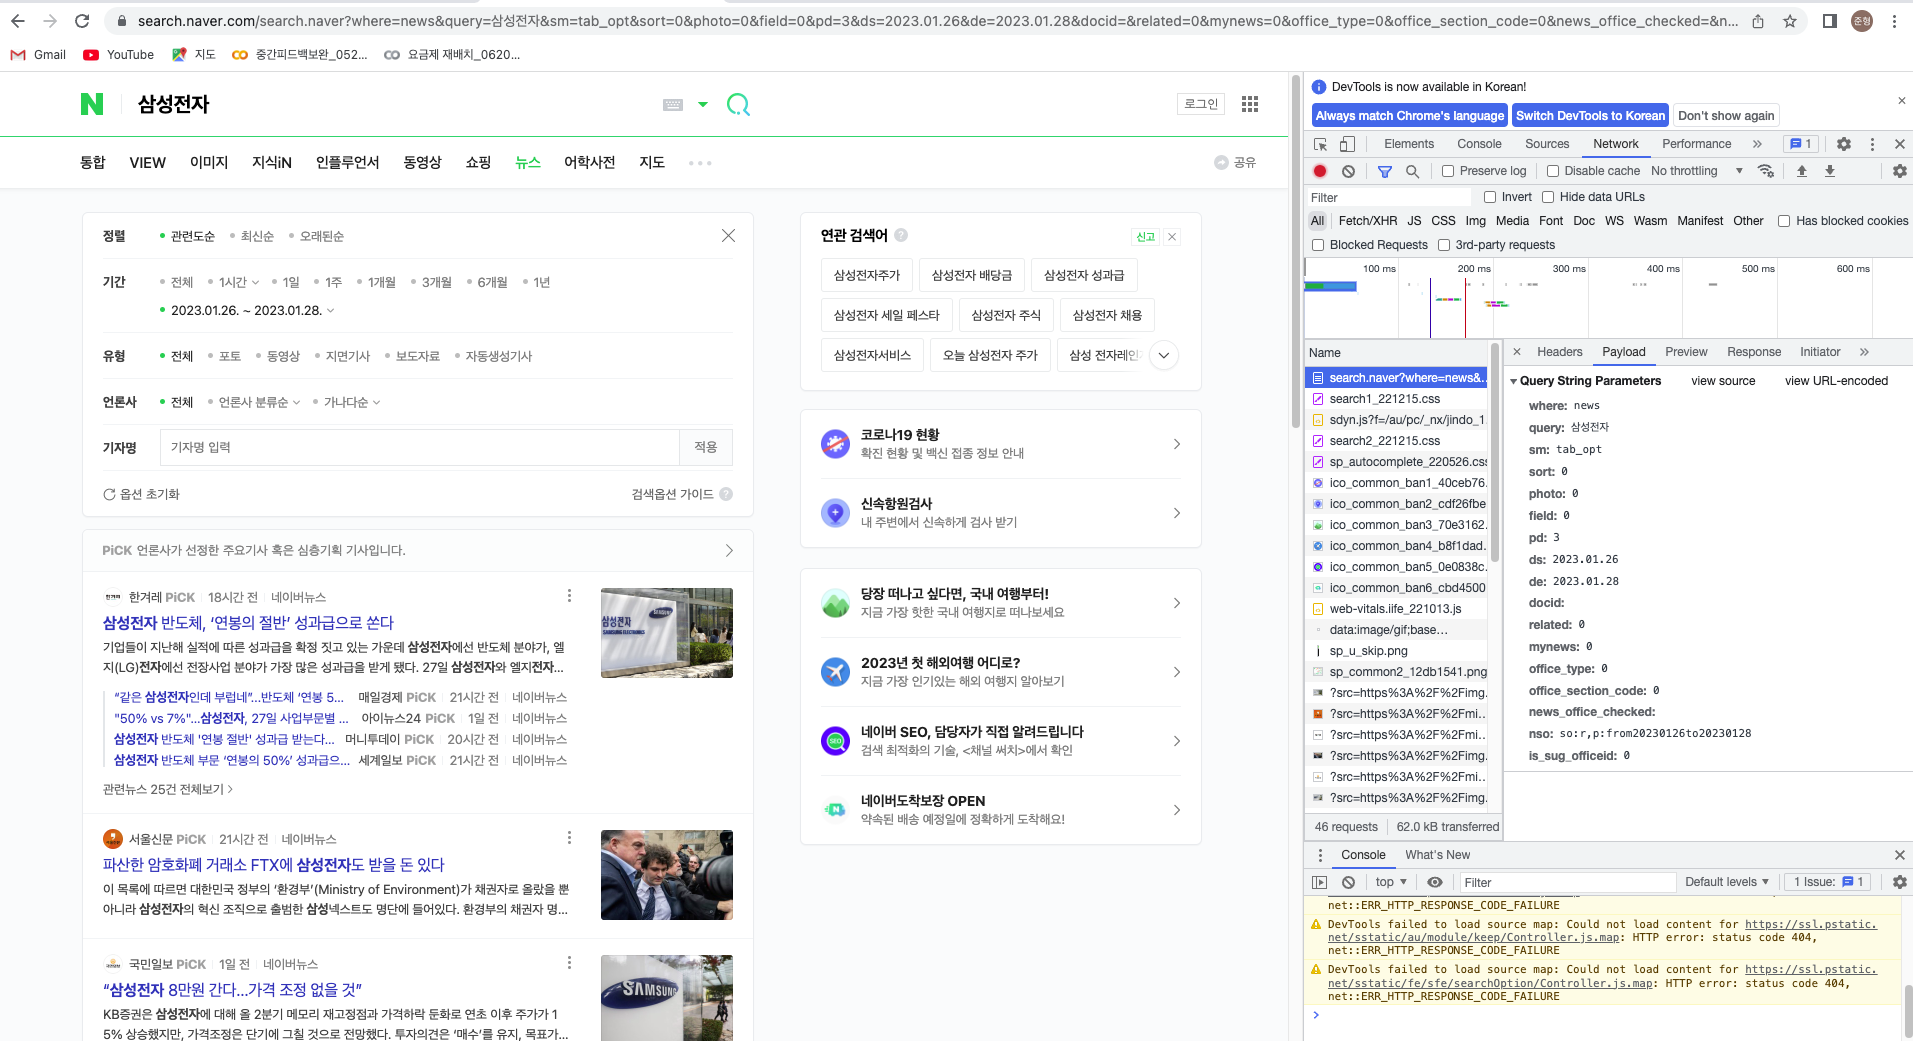Switch to Sources tab in DevTools
The height and width of the screenshot is (1041, 1913).
point(1547,144)
